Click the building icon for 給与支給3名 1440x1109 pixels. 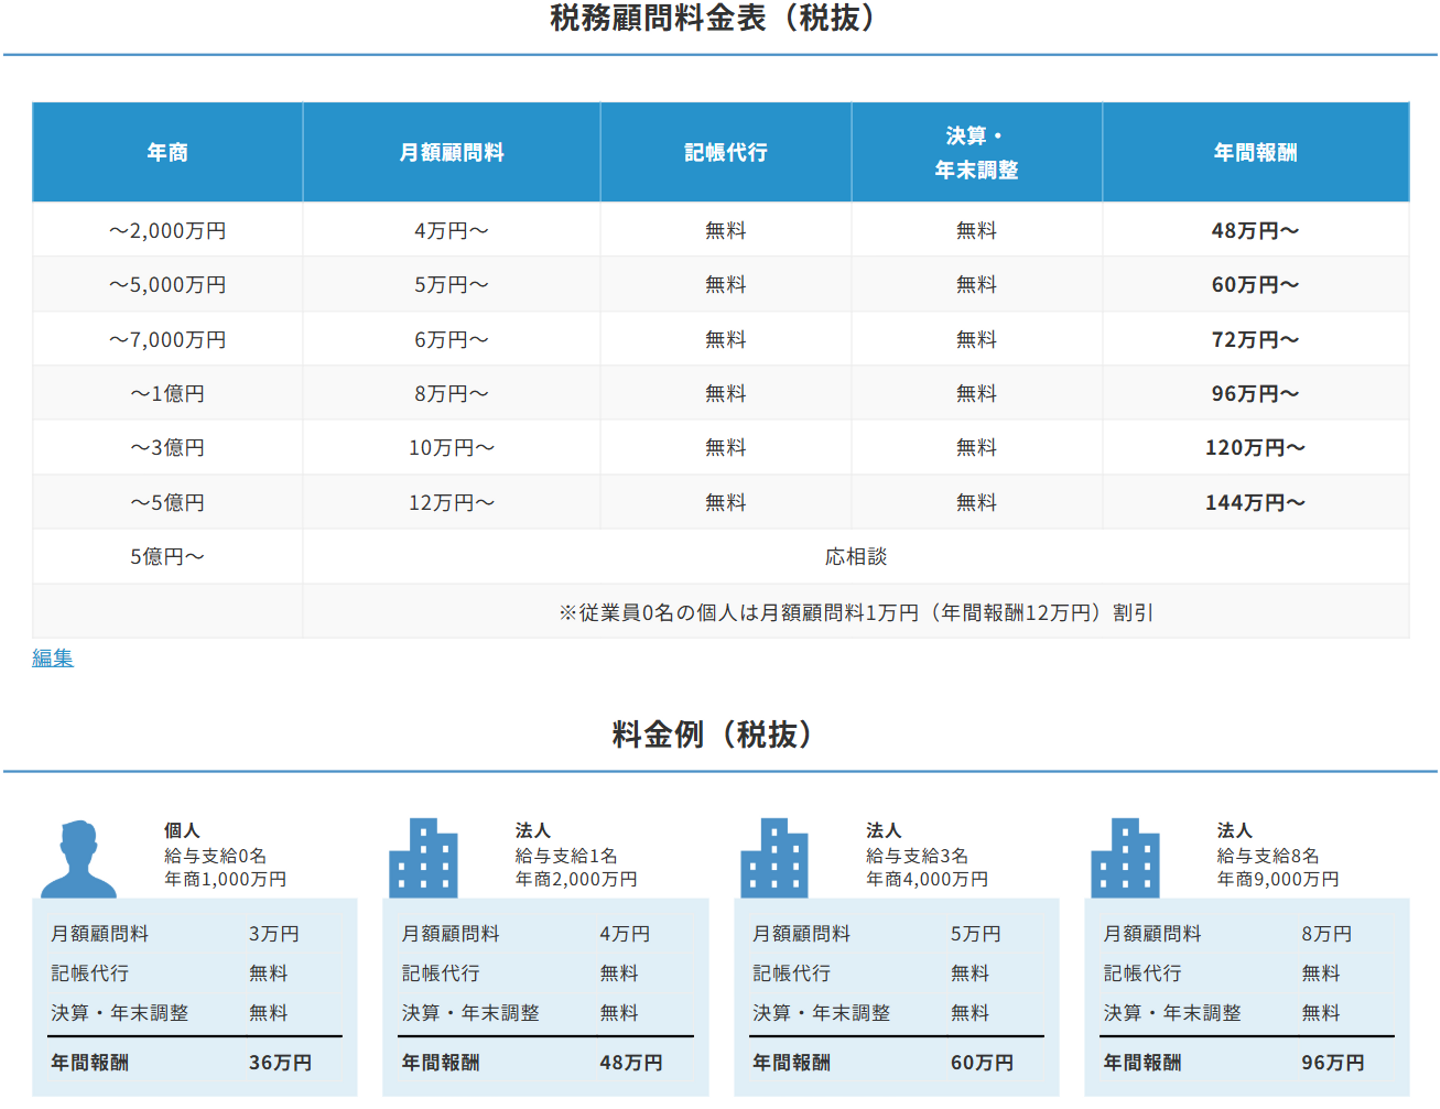(x=774, y=858)
